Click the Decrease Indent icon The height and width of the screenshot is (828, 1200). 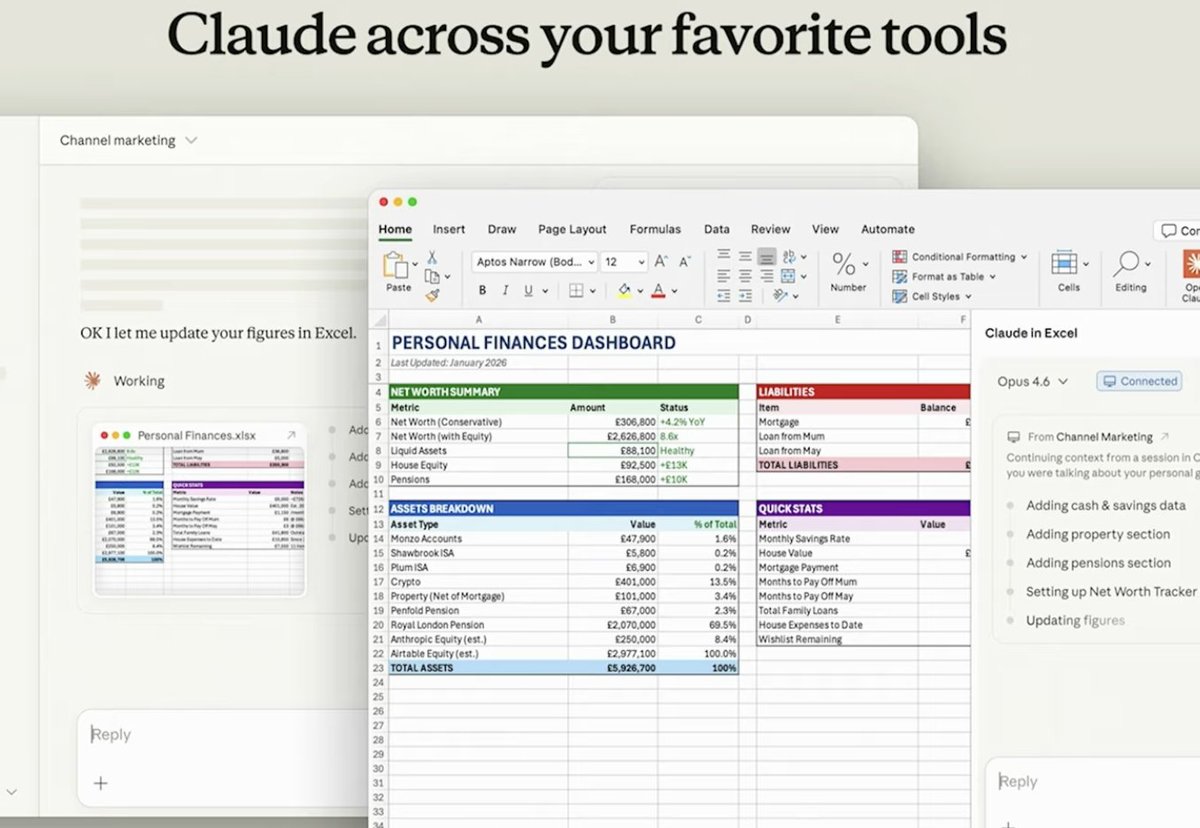point(723,295)
